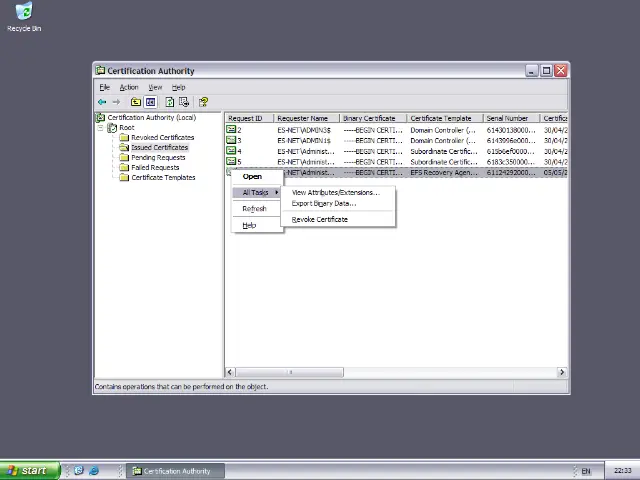The width and height of the screenshot is (640, 480).
Task: Click the Pending Requests folder icon
Action: coord(124,158)
